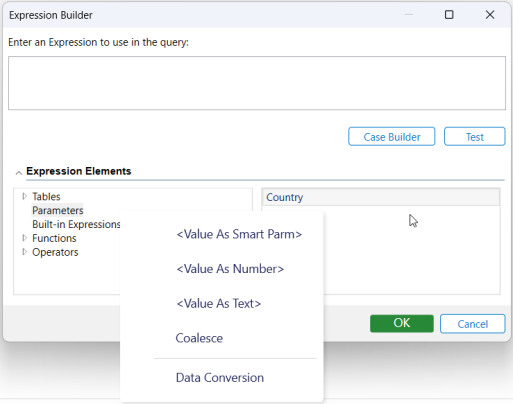Screen dimensions: 513x404
Task: Pick Coalesce from the context menu
Action: tap(199, 338)
